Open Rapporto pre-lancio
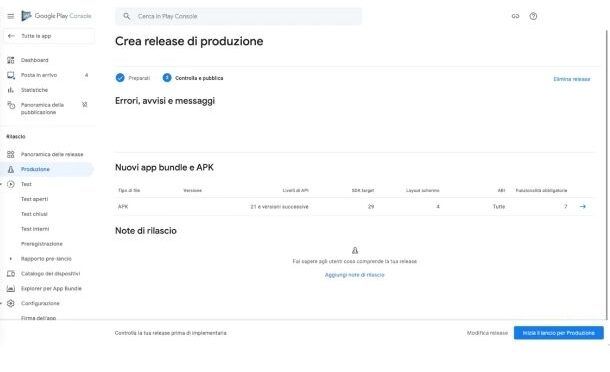 (x=46, y=259)
